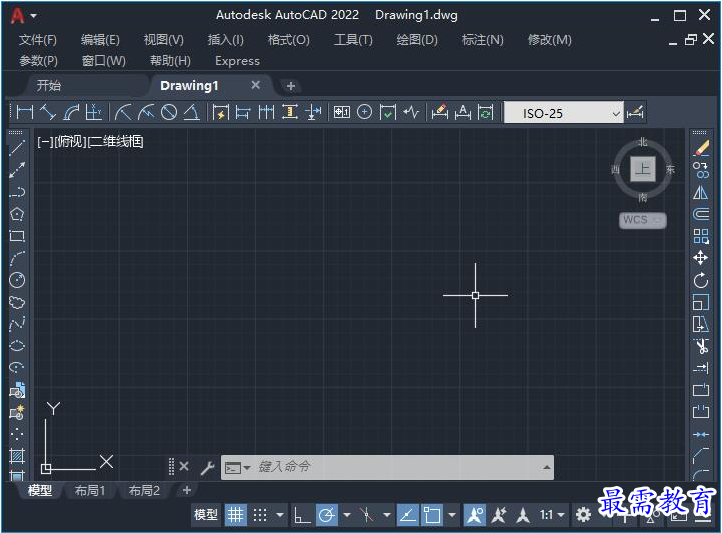Screen dimensions: 722x533
Task: Select the Aligned dimension tool
Action: coord(48,112)
